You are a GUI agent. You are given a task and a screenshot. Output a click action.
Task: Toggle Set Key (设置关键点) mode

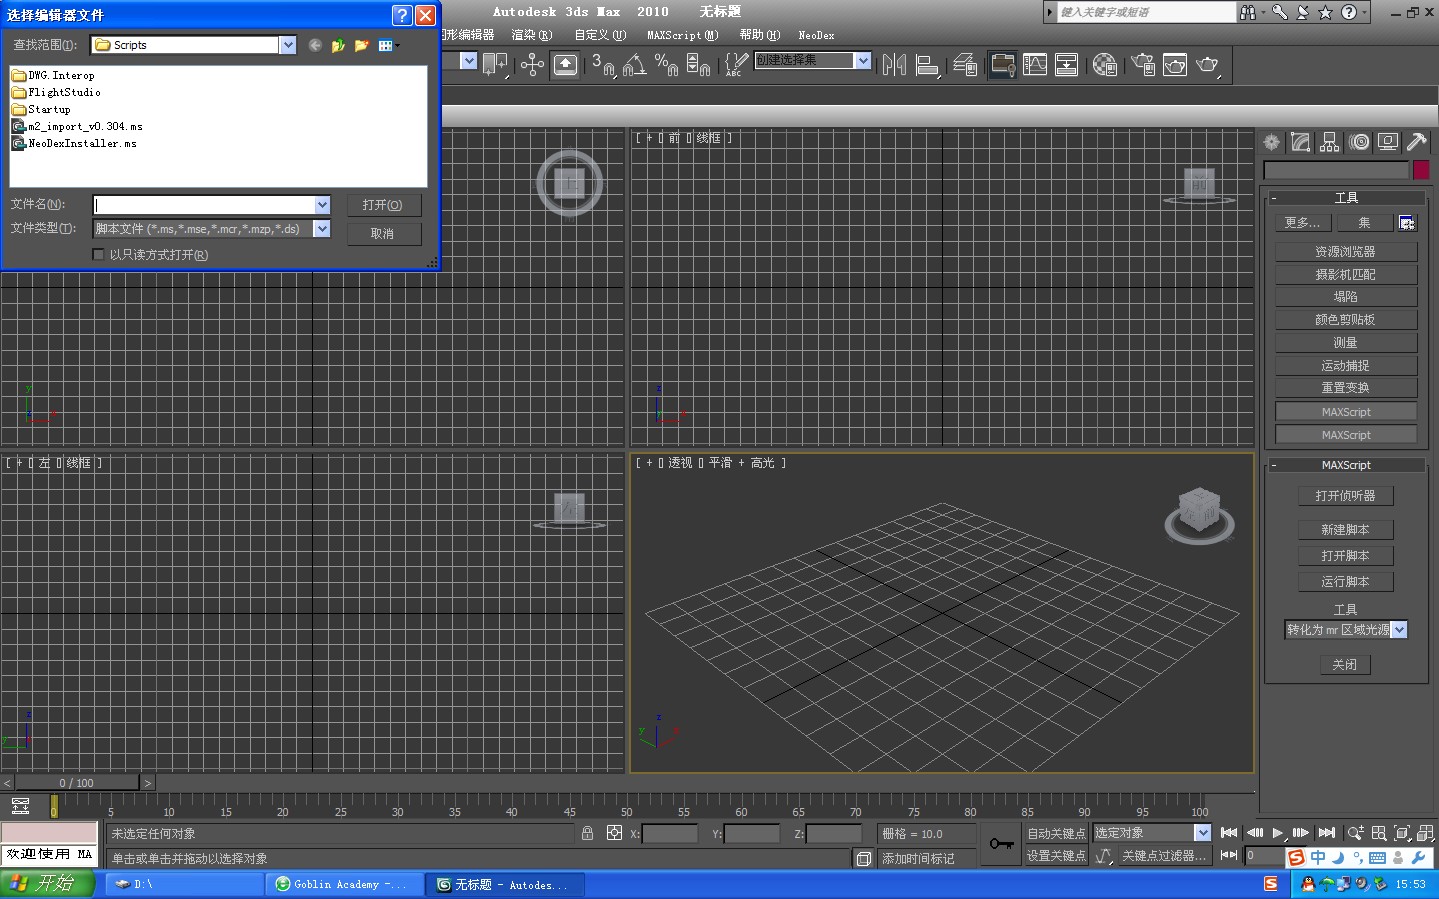pos(1056,855)
